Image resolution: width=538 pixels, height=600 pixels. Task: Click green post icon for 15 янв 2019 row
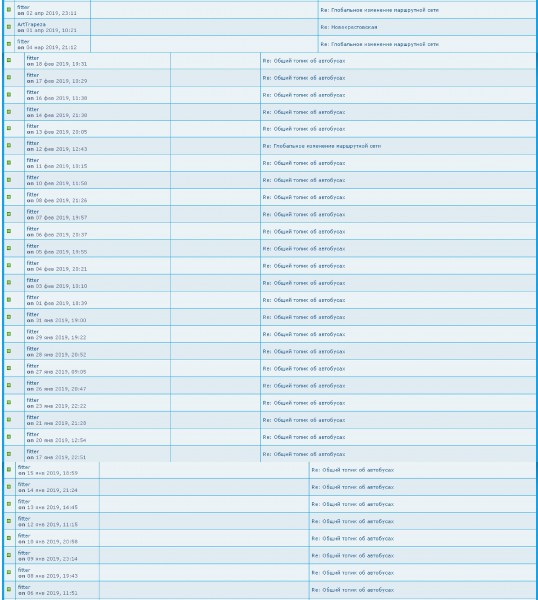point(9,470)
